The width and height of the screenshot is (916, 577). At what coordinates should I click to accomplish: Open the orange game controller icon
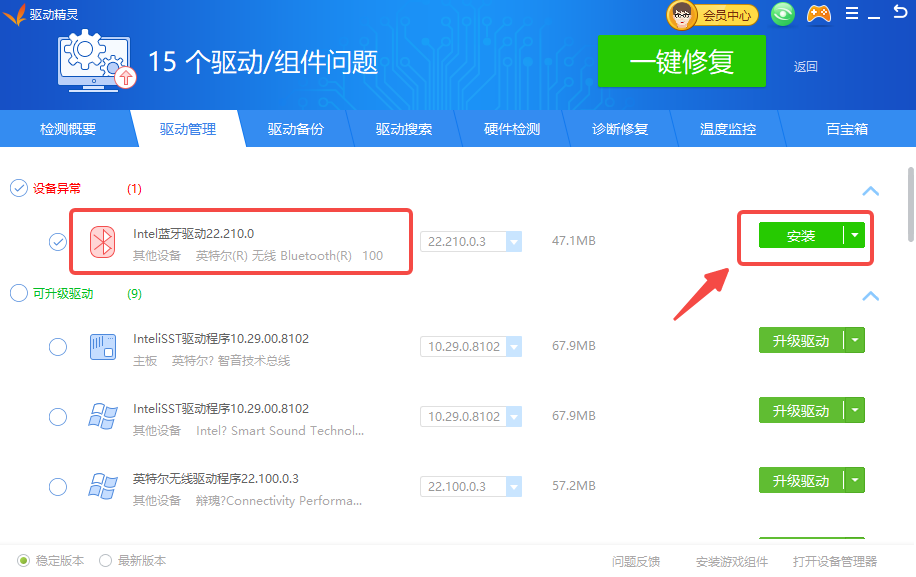coord(818,14)
